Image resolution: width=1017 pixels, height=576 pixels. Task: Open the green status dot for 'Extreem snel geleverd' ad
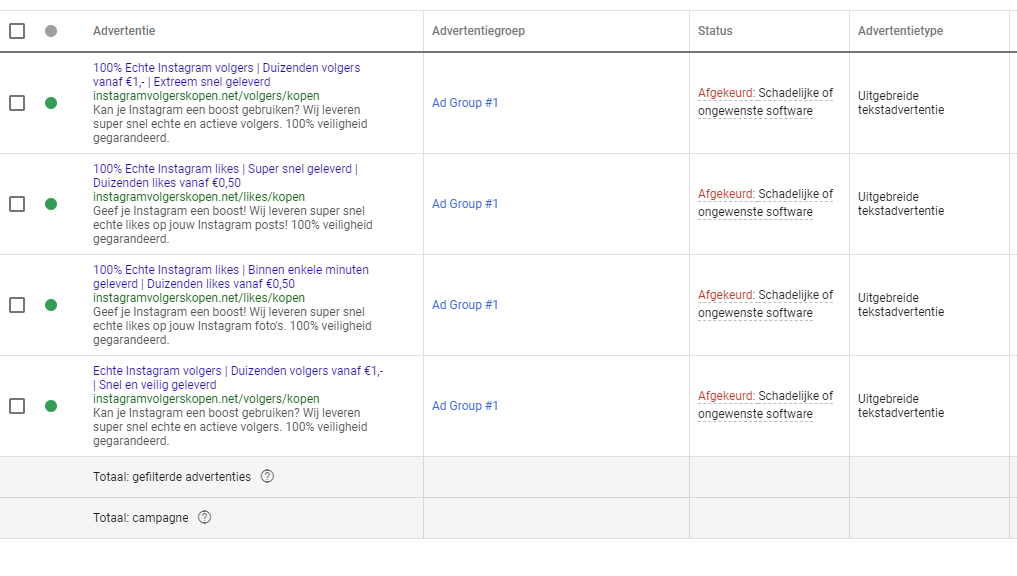click(x=51, y=103)
